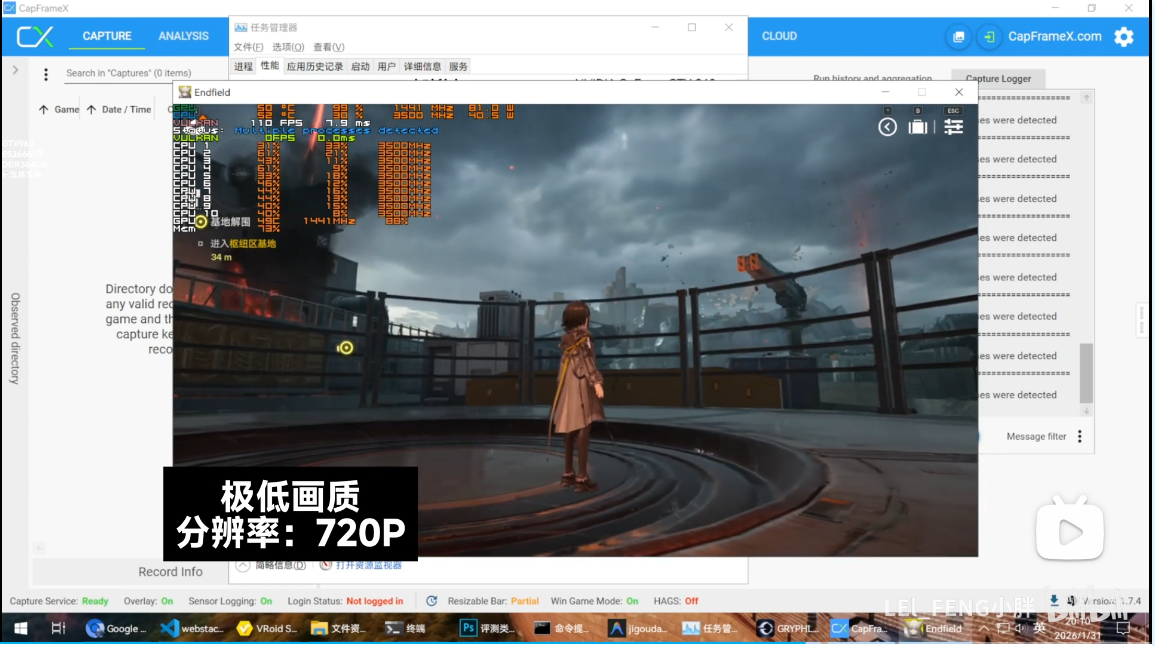Click the CapFrameX CX logo
Viewport: 1155px width, 646px height.
coord(35,36)
